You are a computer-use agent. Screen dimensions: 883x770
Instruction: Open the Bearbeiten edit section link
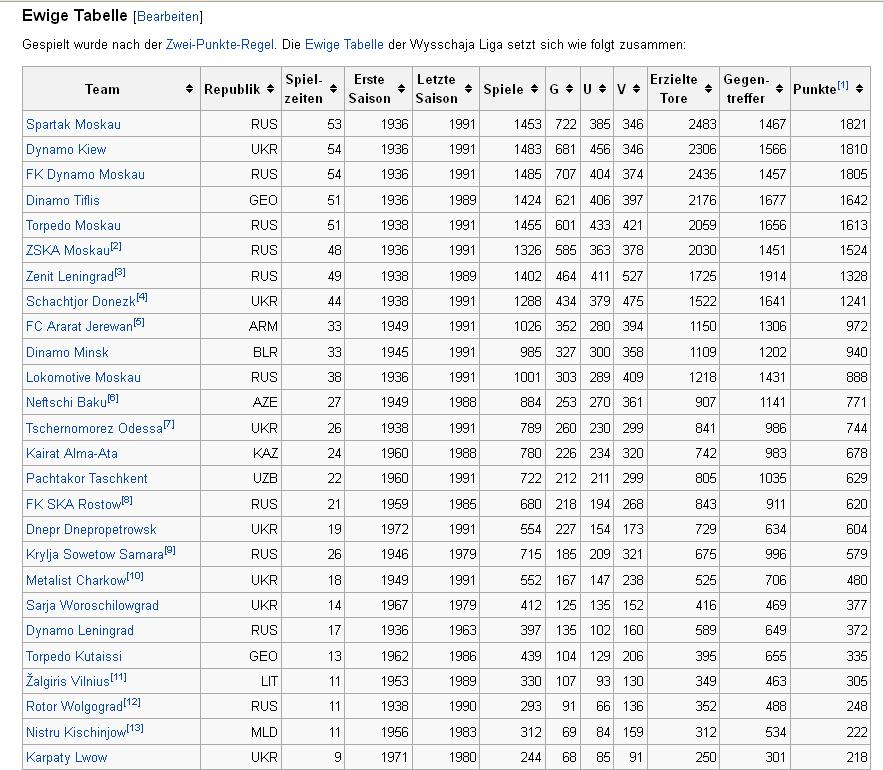pyautogui.click(x=168, y=17)
